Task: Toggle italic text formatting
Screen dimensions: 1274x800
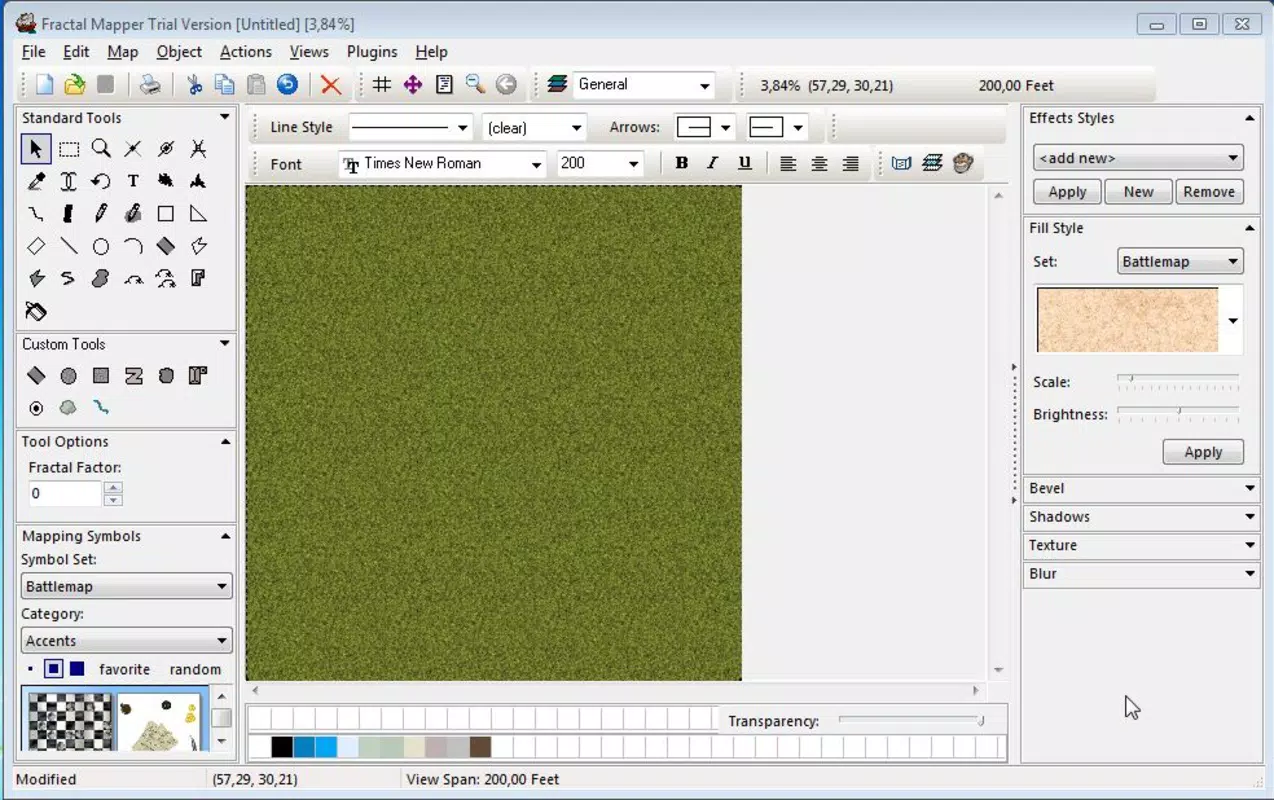Action: click(x=712, y=163)
